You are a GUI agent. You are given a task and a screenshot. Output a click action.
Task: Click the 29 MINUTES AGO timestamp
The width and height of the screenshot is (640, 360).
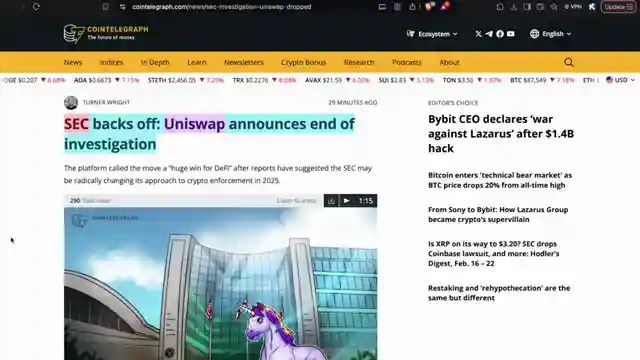tap(353, 102)
